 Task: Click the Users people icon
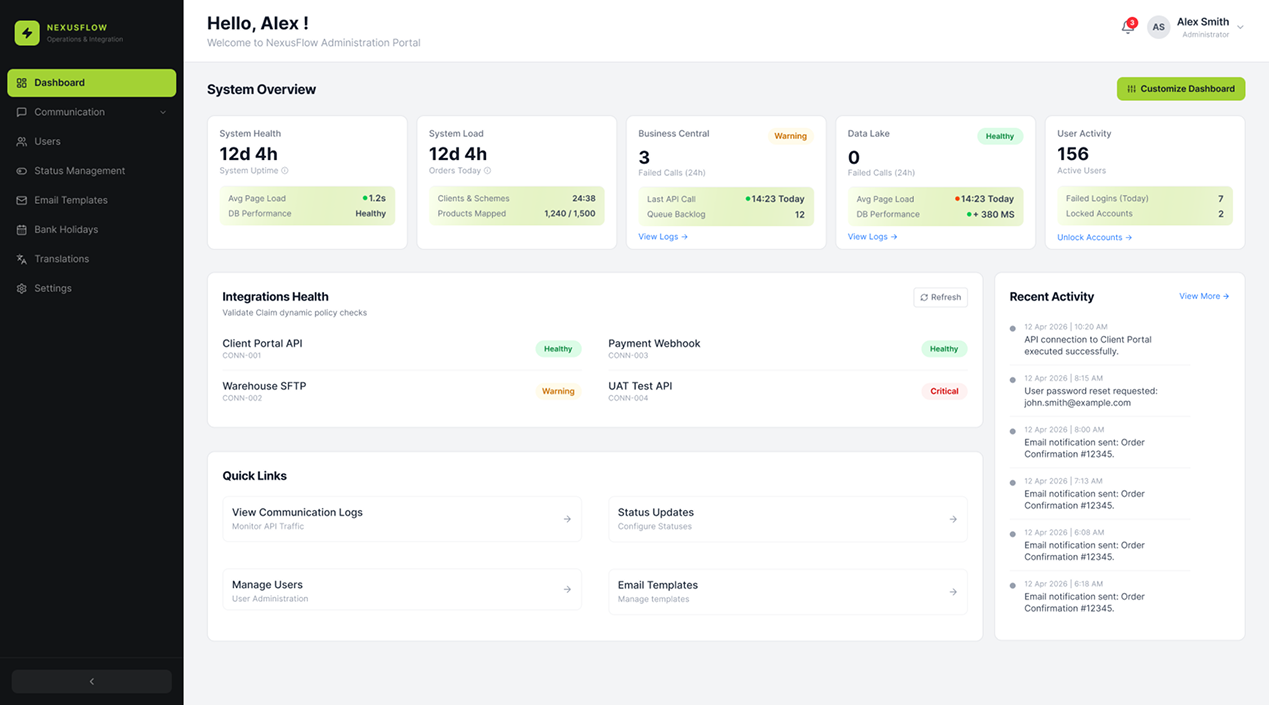[x=22, y=142]
